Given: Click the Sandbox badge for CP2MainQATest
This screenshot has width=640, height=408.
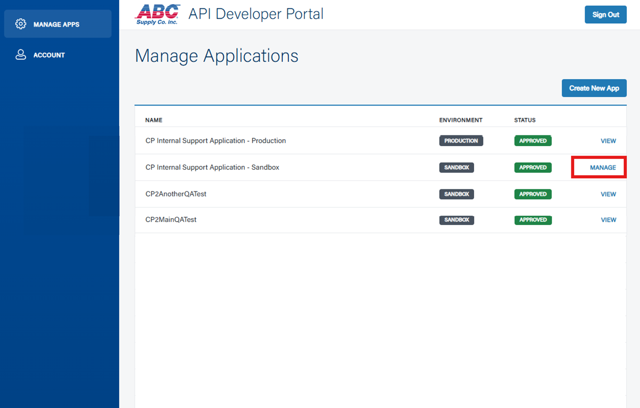Looking at the screenshot, I should pyautogui.click(x=456, y=220).
